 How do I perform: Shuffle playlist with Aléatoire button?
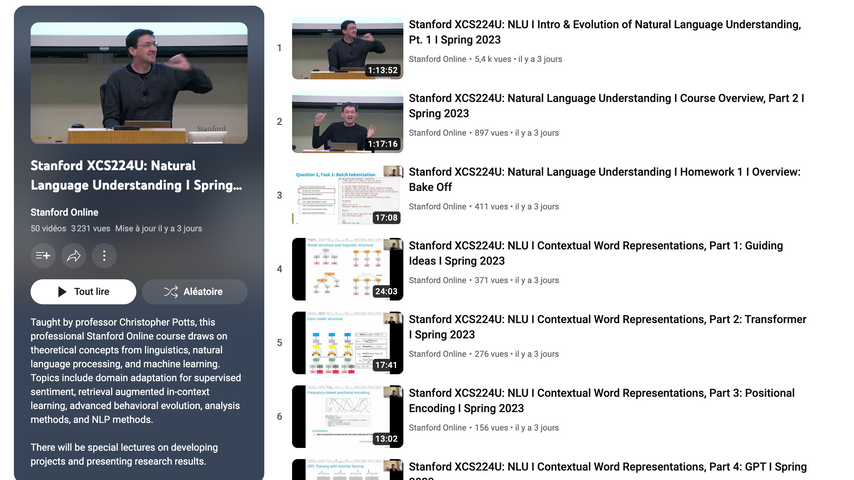tap(194, 291)
